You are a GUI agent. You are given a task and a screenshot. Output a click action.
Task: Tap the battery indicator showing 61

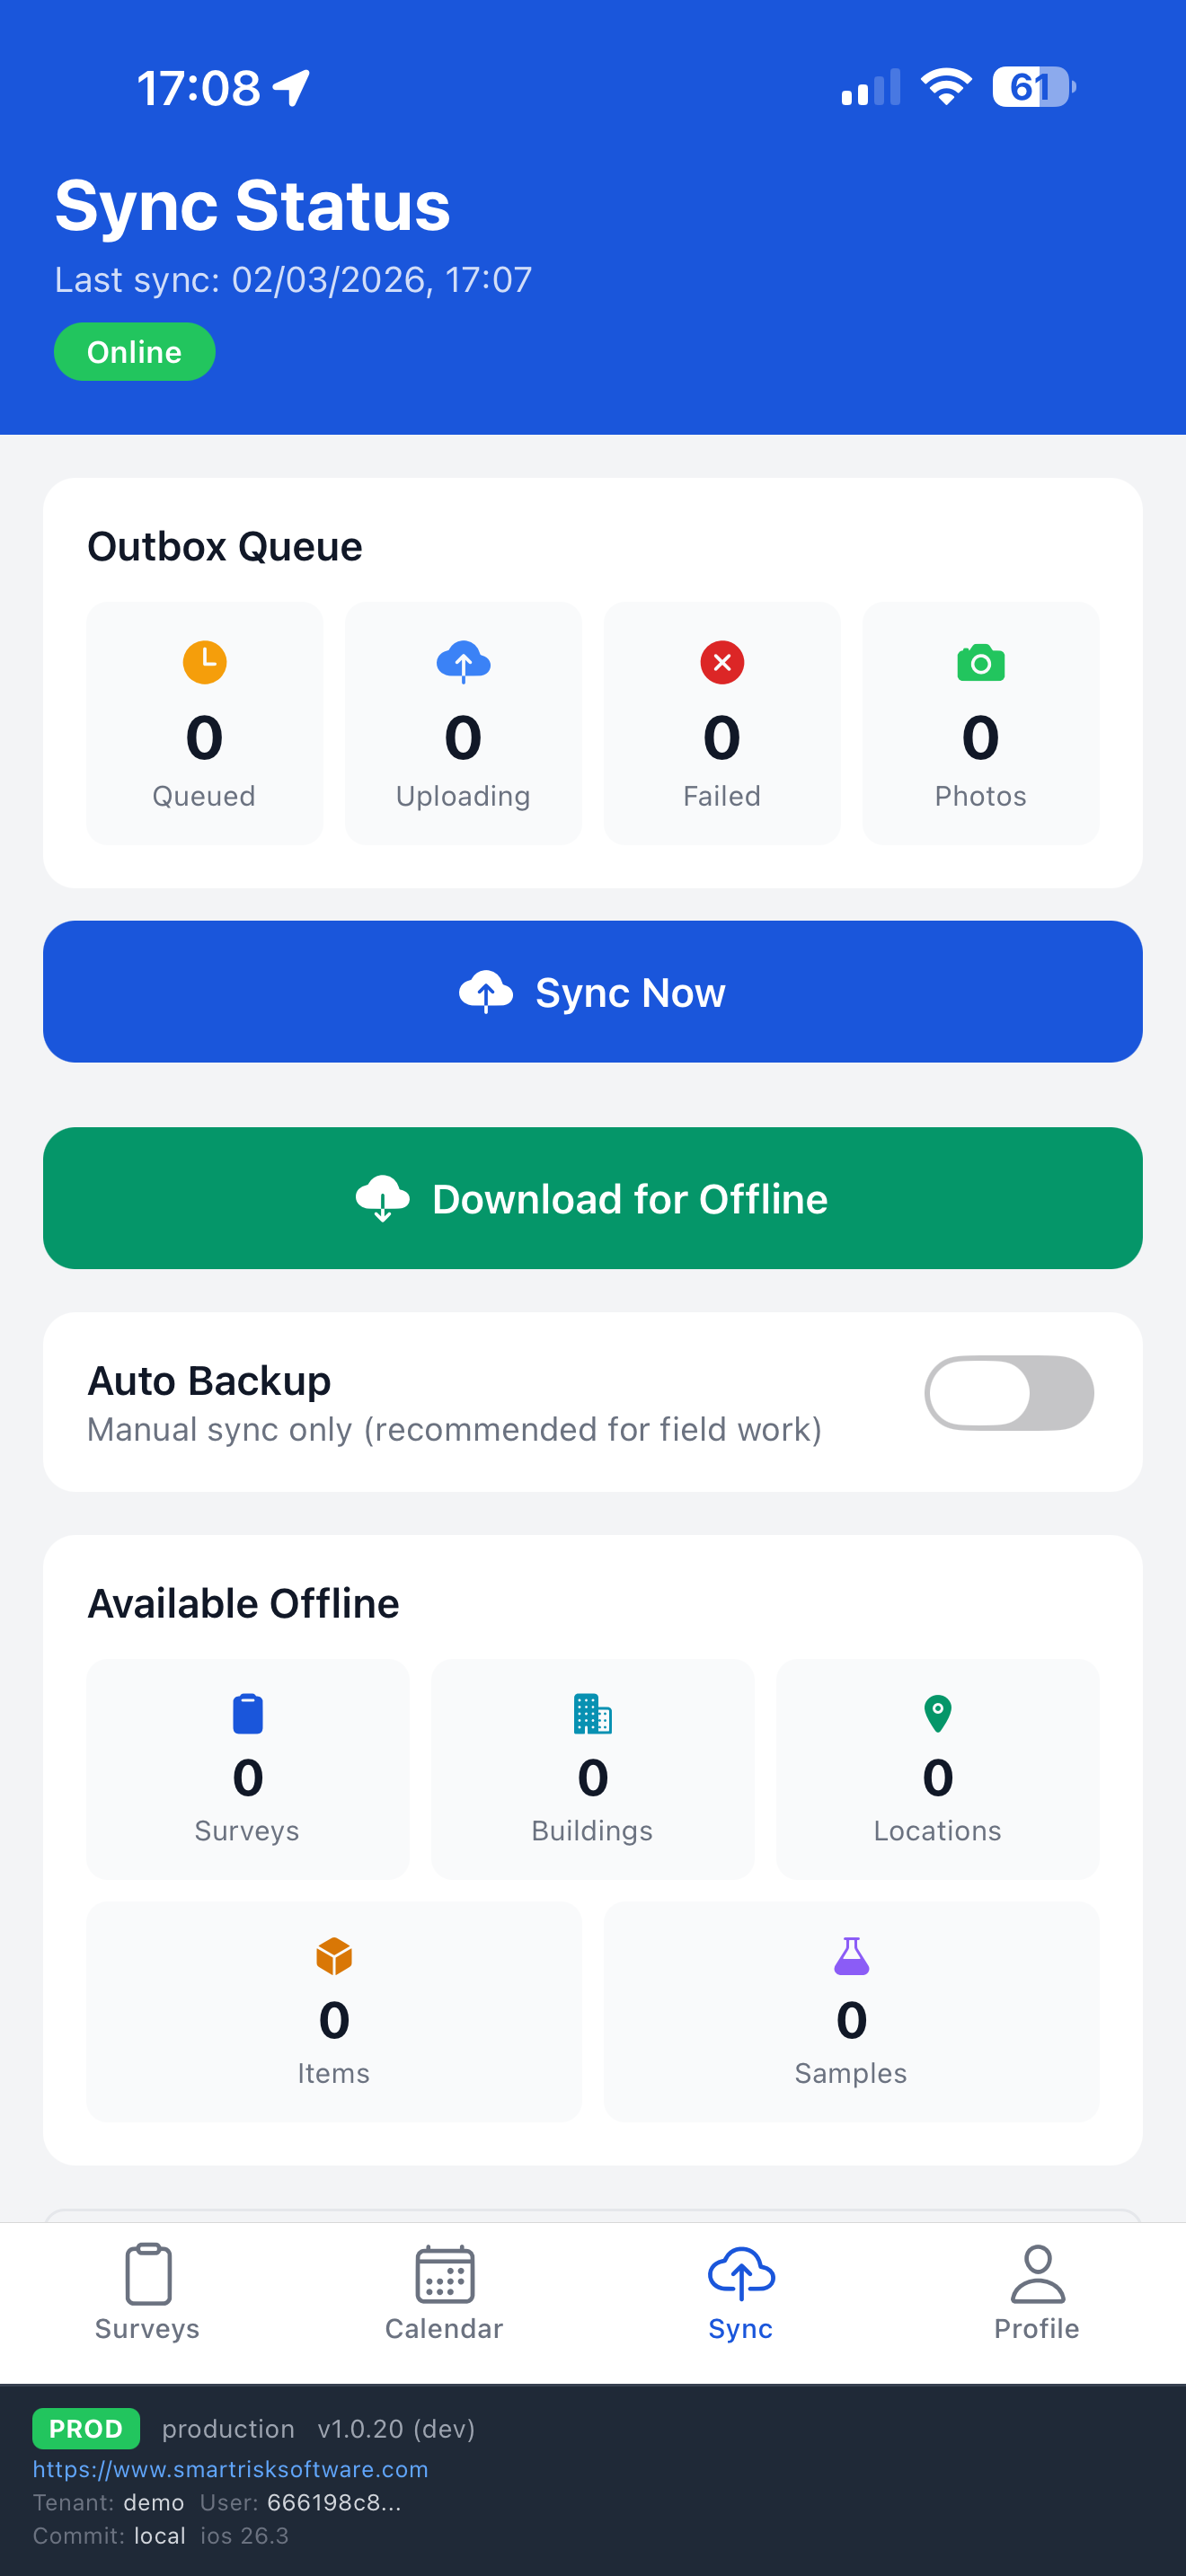1034,87
